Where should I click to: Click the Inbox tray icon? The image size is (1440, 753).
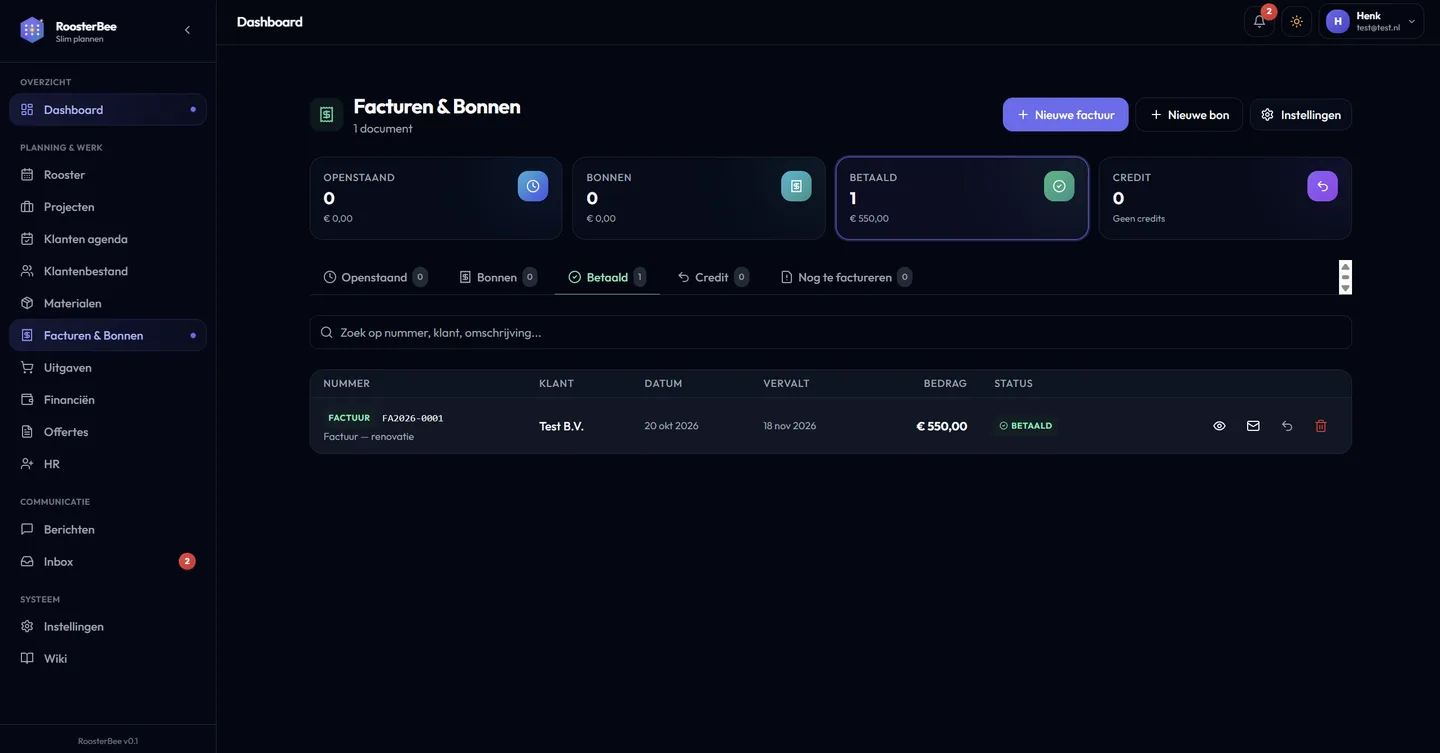point(27,562)
